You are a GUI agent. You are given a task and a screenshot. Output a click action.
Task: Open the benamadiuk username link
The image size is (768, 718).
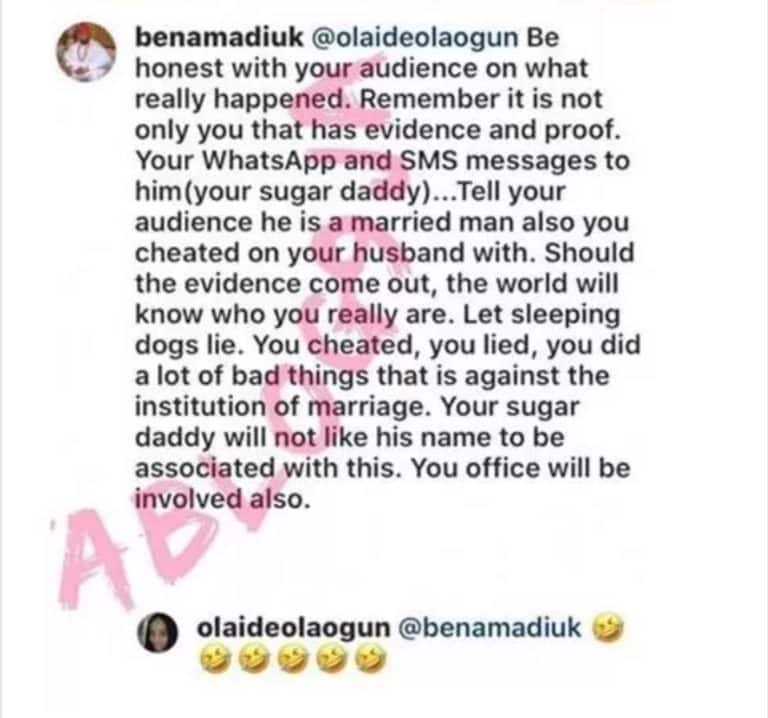[x=219, y=38]
